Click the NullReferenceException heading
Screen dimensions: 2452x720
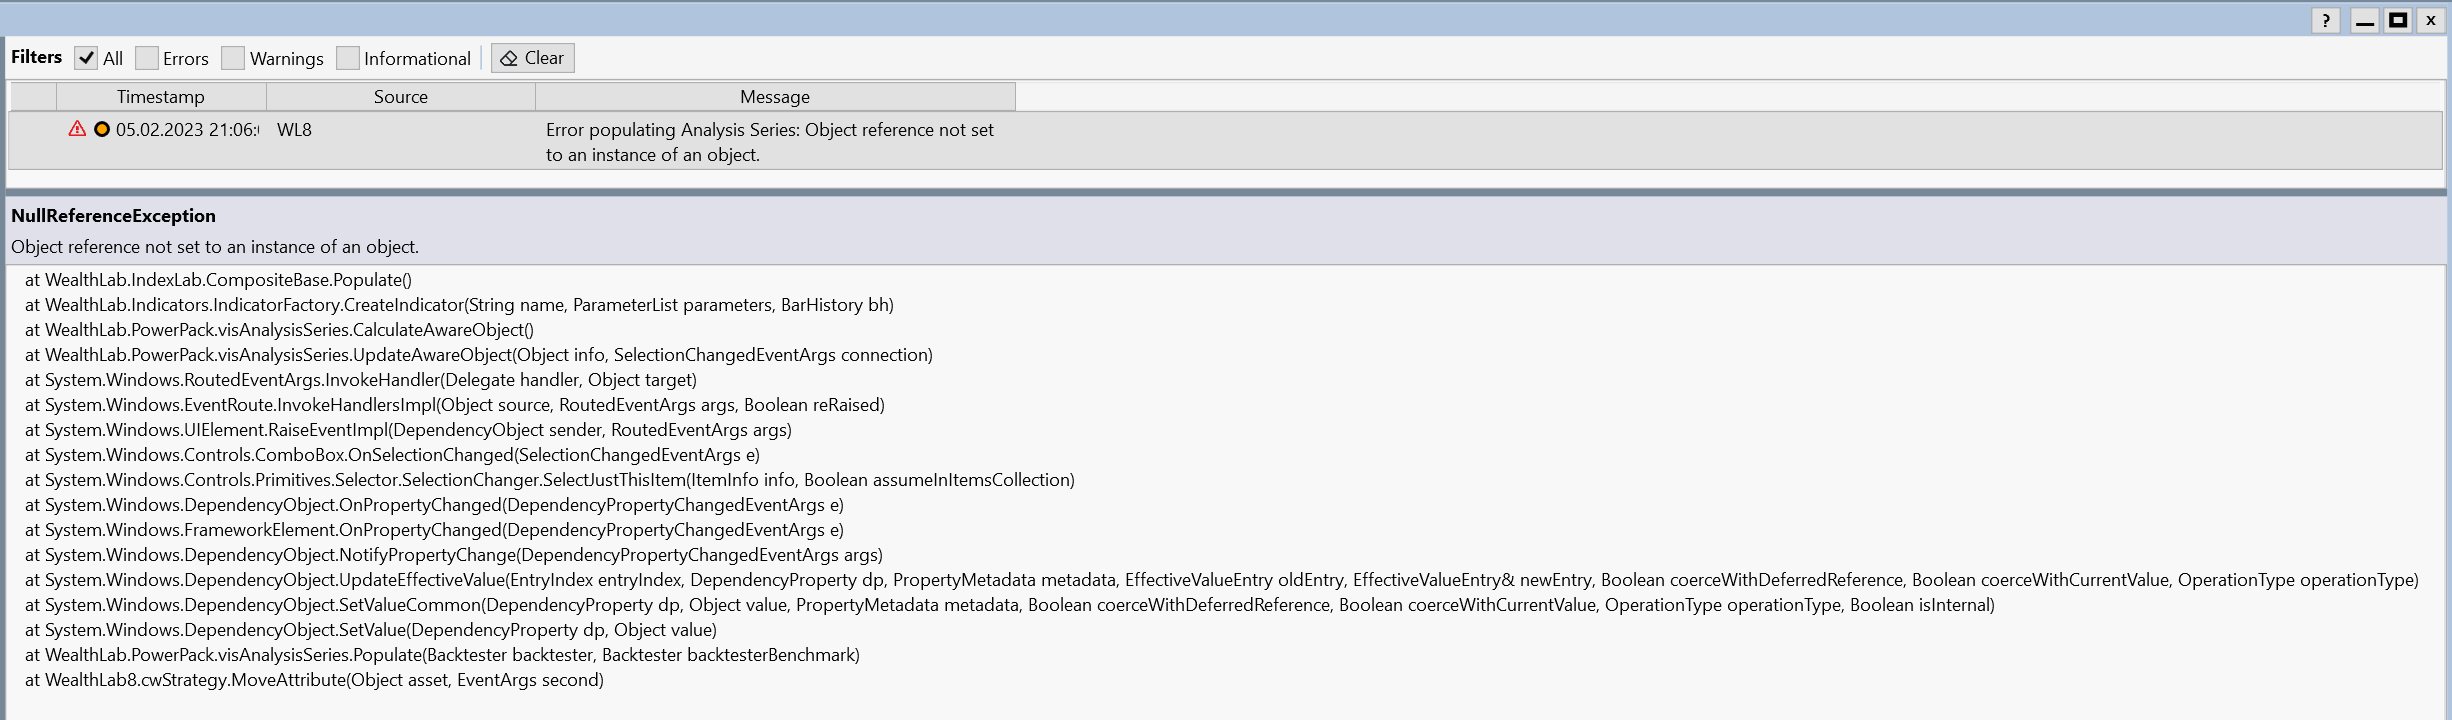click(x=113, y=216)
